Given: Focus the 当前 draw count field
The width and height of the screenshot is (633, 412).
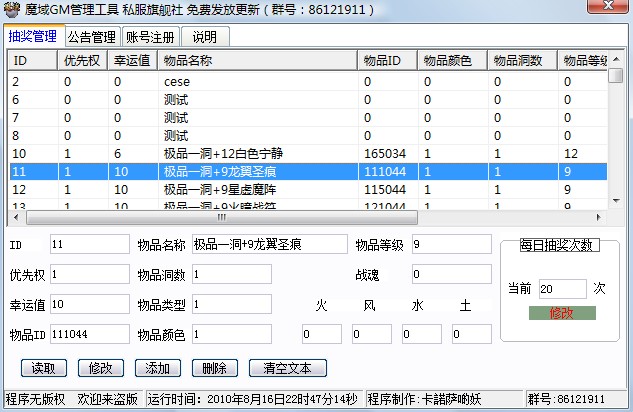Looking at the screenshot, I should click(562, 289).
